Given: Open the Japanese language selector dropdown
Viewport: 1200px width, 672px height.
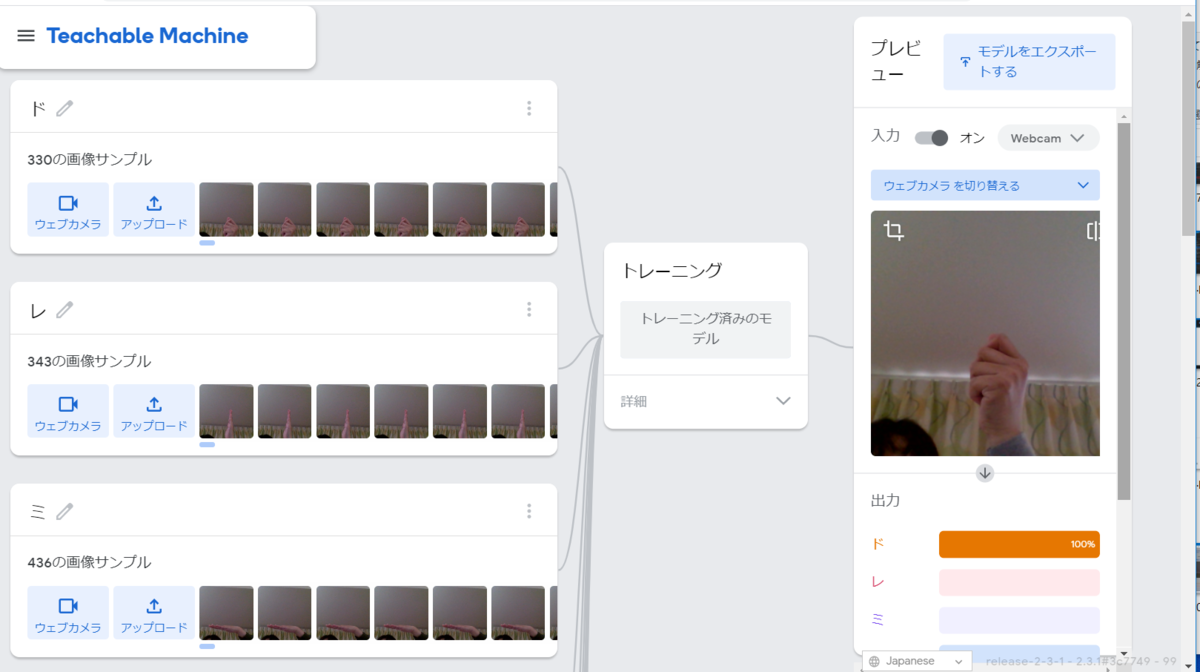Looking at the screenshot, I should click(x=916, y=660).
